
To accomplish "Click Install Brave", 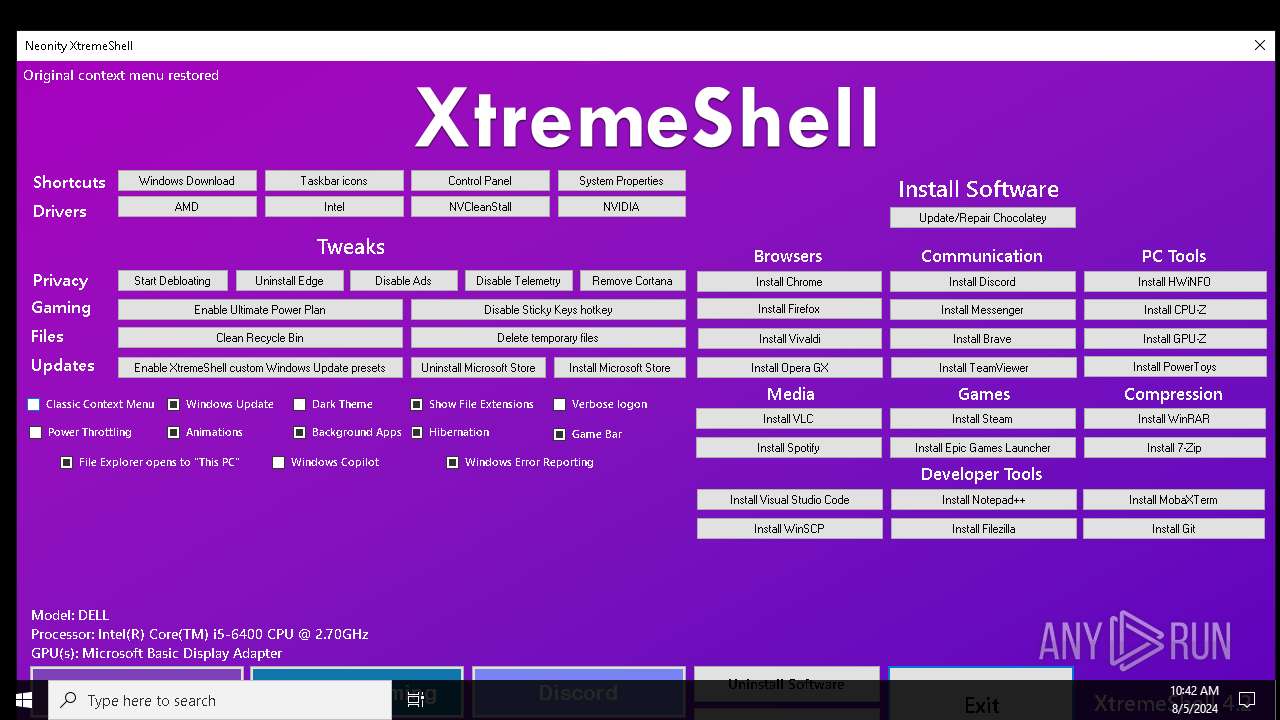I will coord(982,339).
